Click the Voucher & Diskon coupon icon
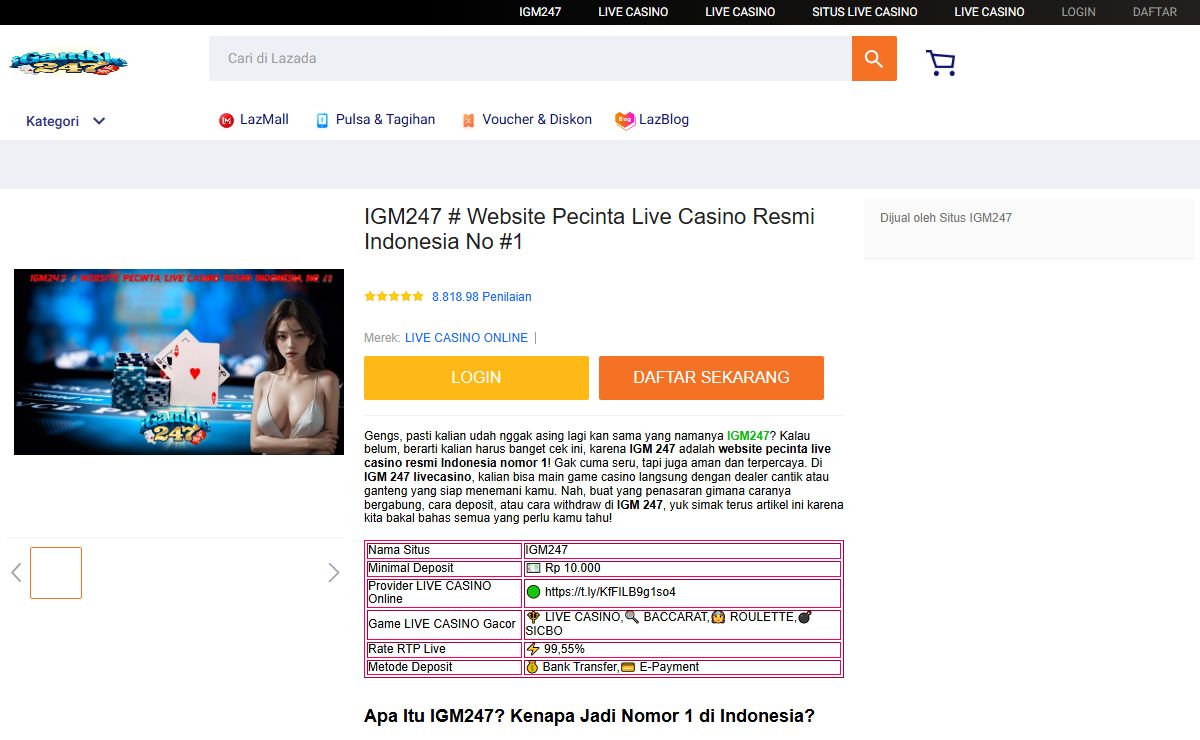Image resolution: width=1200 pixels, height=740 pixels. pos(468,120)
